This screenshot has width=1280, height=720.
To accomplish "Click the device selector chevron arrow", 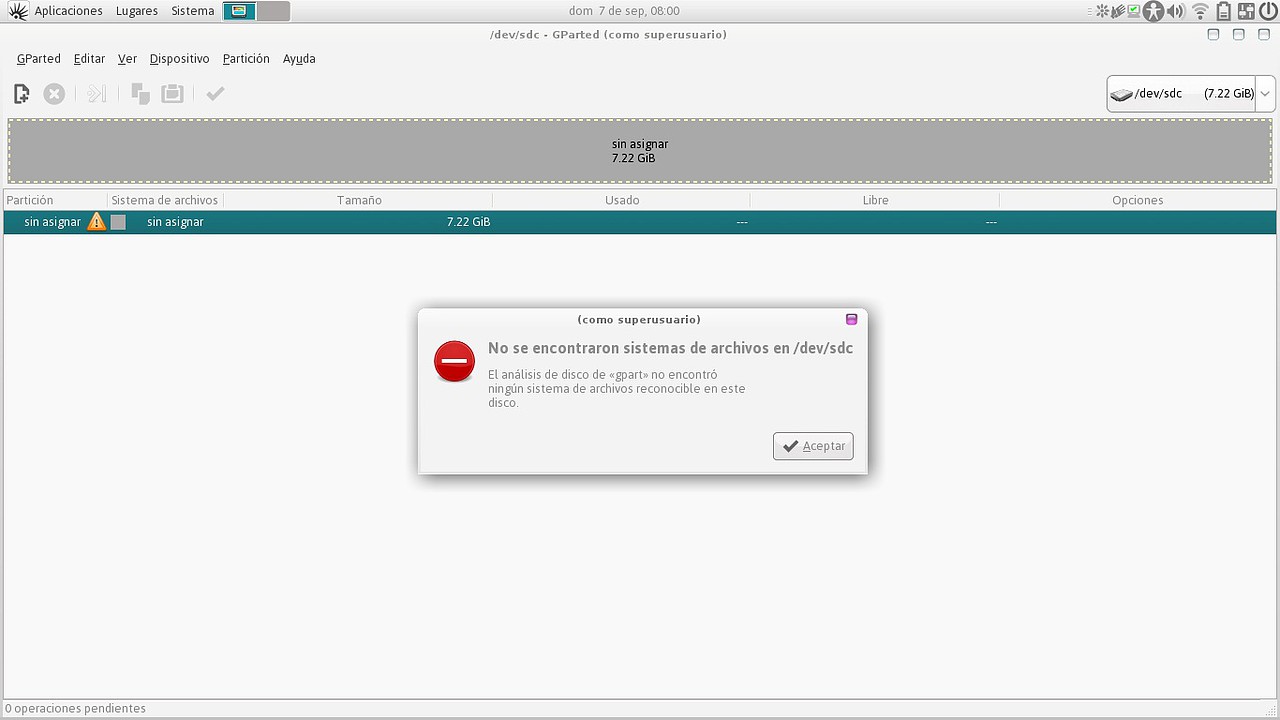I will pos(1265,93).
